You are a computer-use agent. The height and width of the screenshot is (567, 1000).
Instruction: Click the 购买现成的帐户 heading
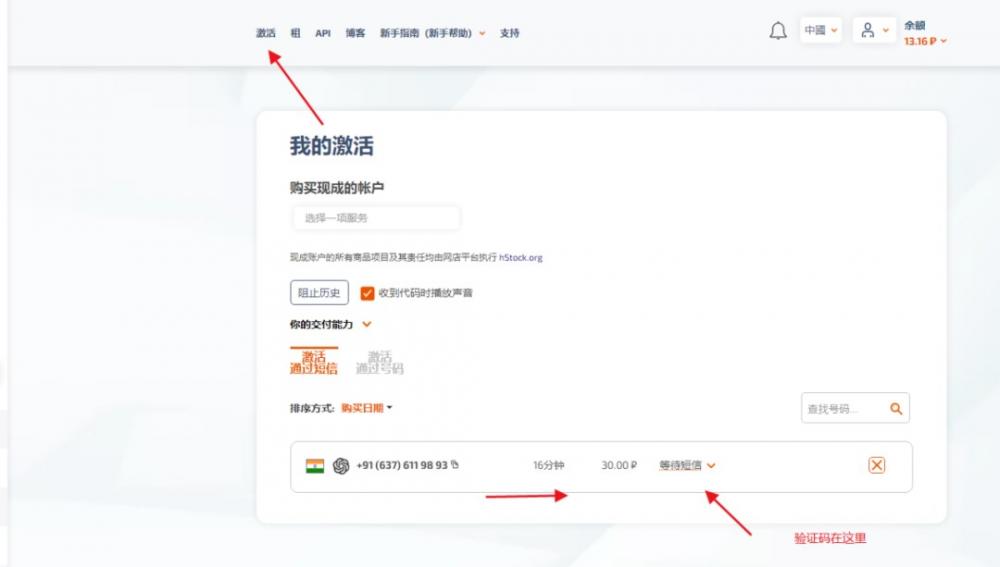(x=337, y=188)
